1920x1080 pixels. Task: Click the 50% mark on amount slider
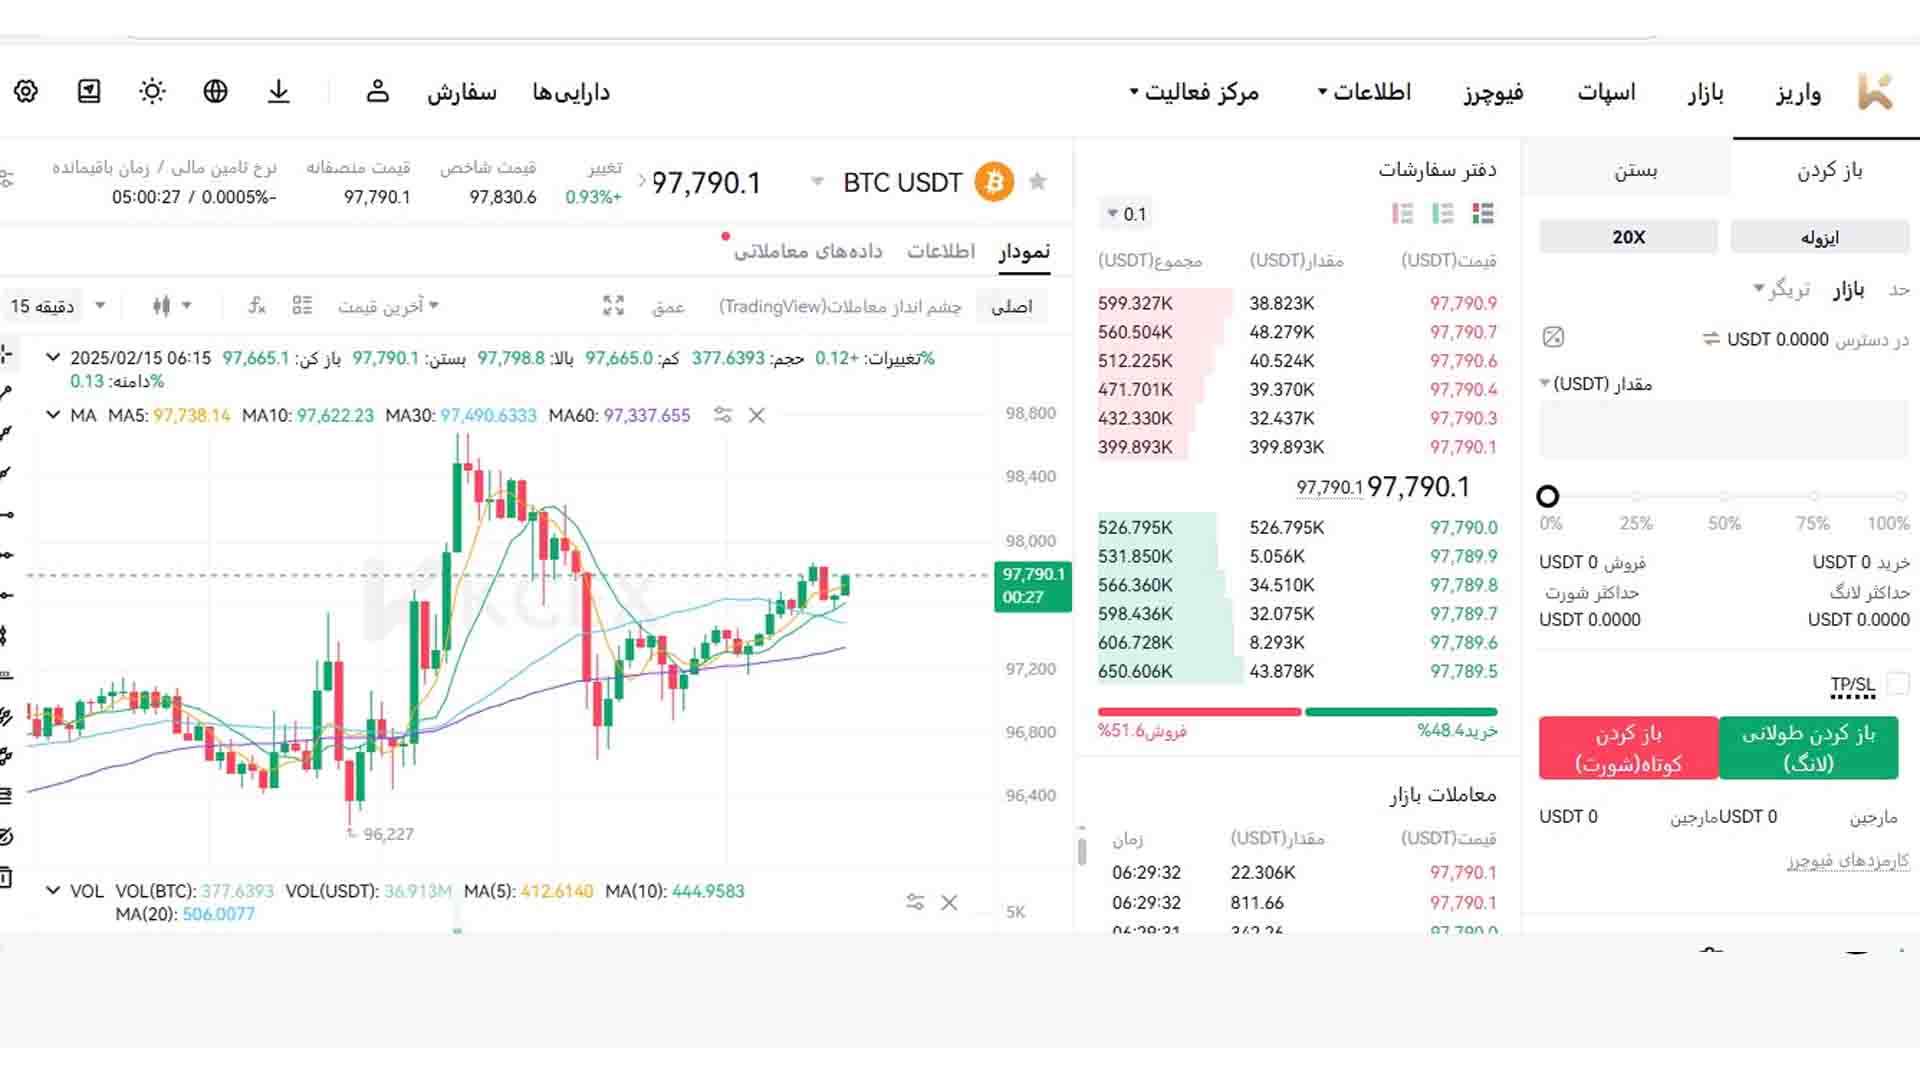[1724, 497]
